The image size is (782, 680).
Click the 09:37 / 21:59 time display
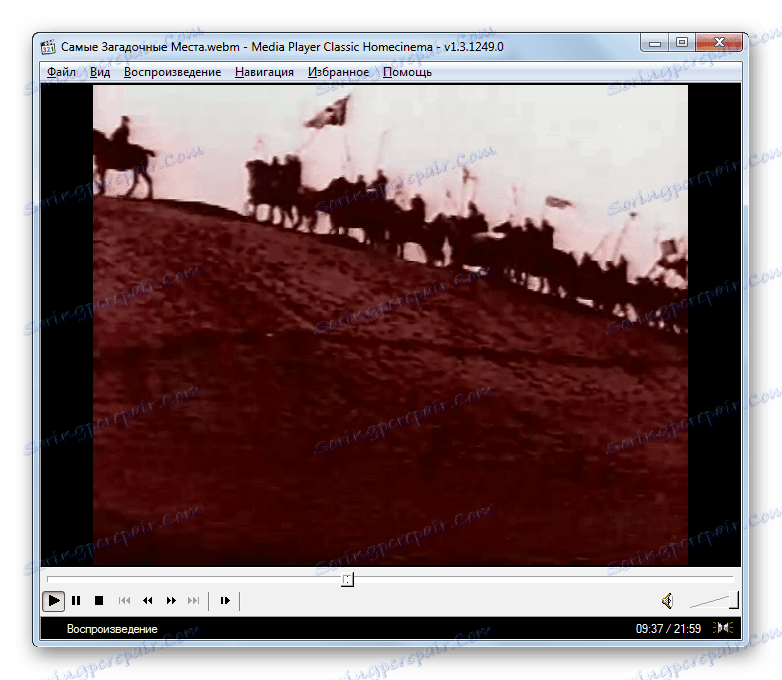coord(668,629)
